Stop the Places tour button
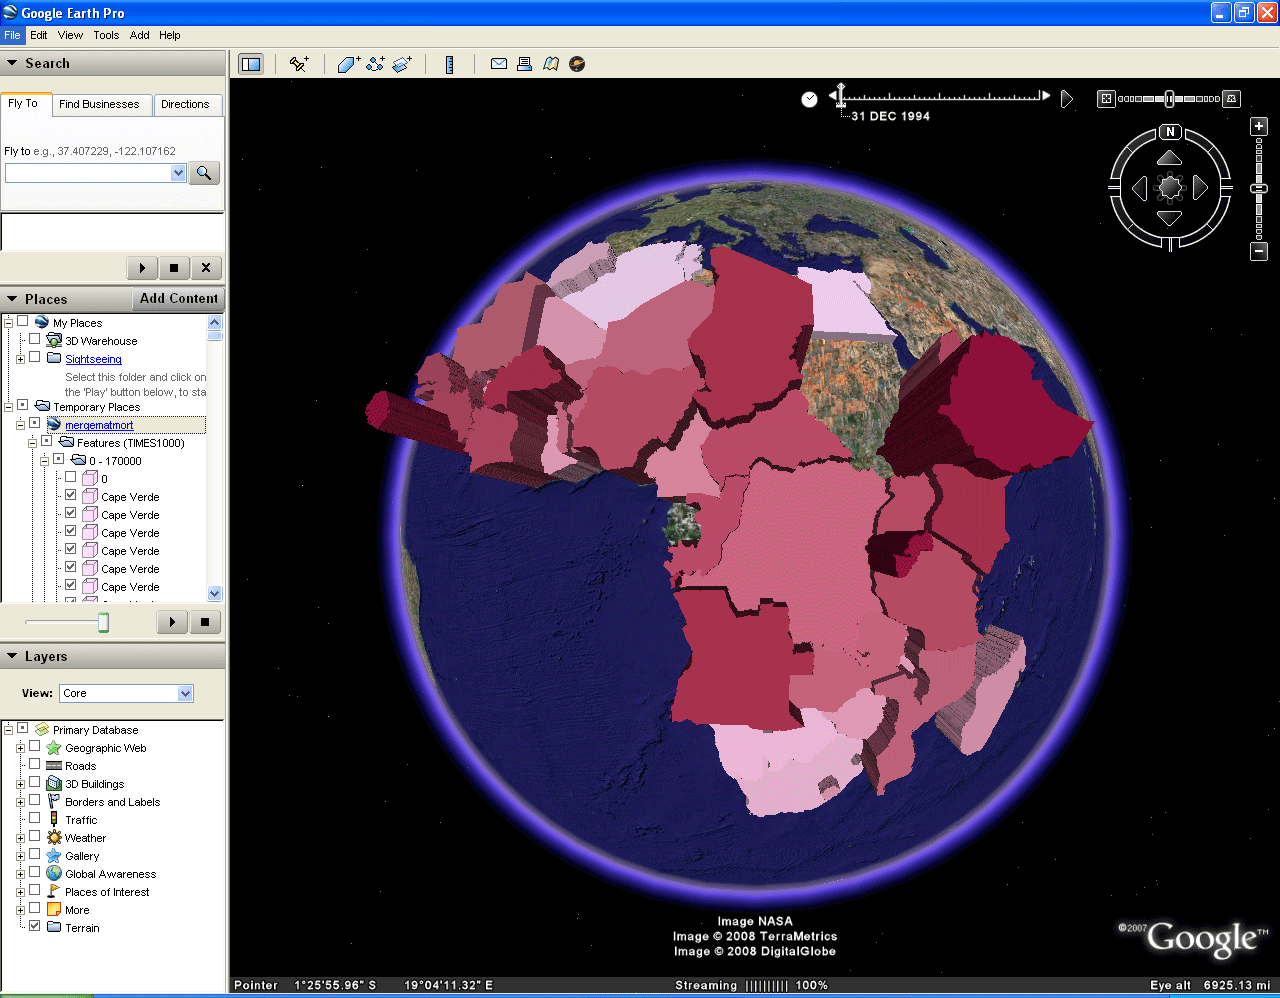 point(205,622)
